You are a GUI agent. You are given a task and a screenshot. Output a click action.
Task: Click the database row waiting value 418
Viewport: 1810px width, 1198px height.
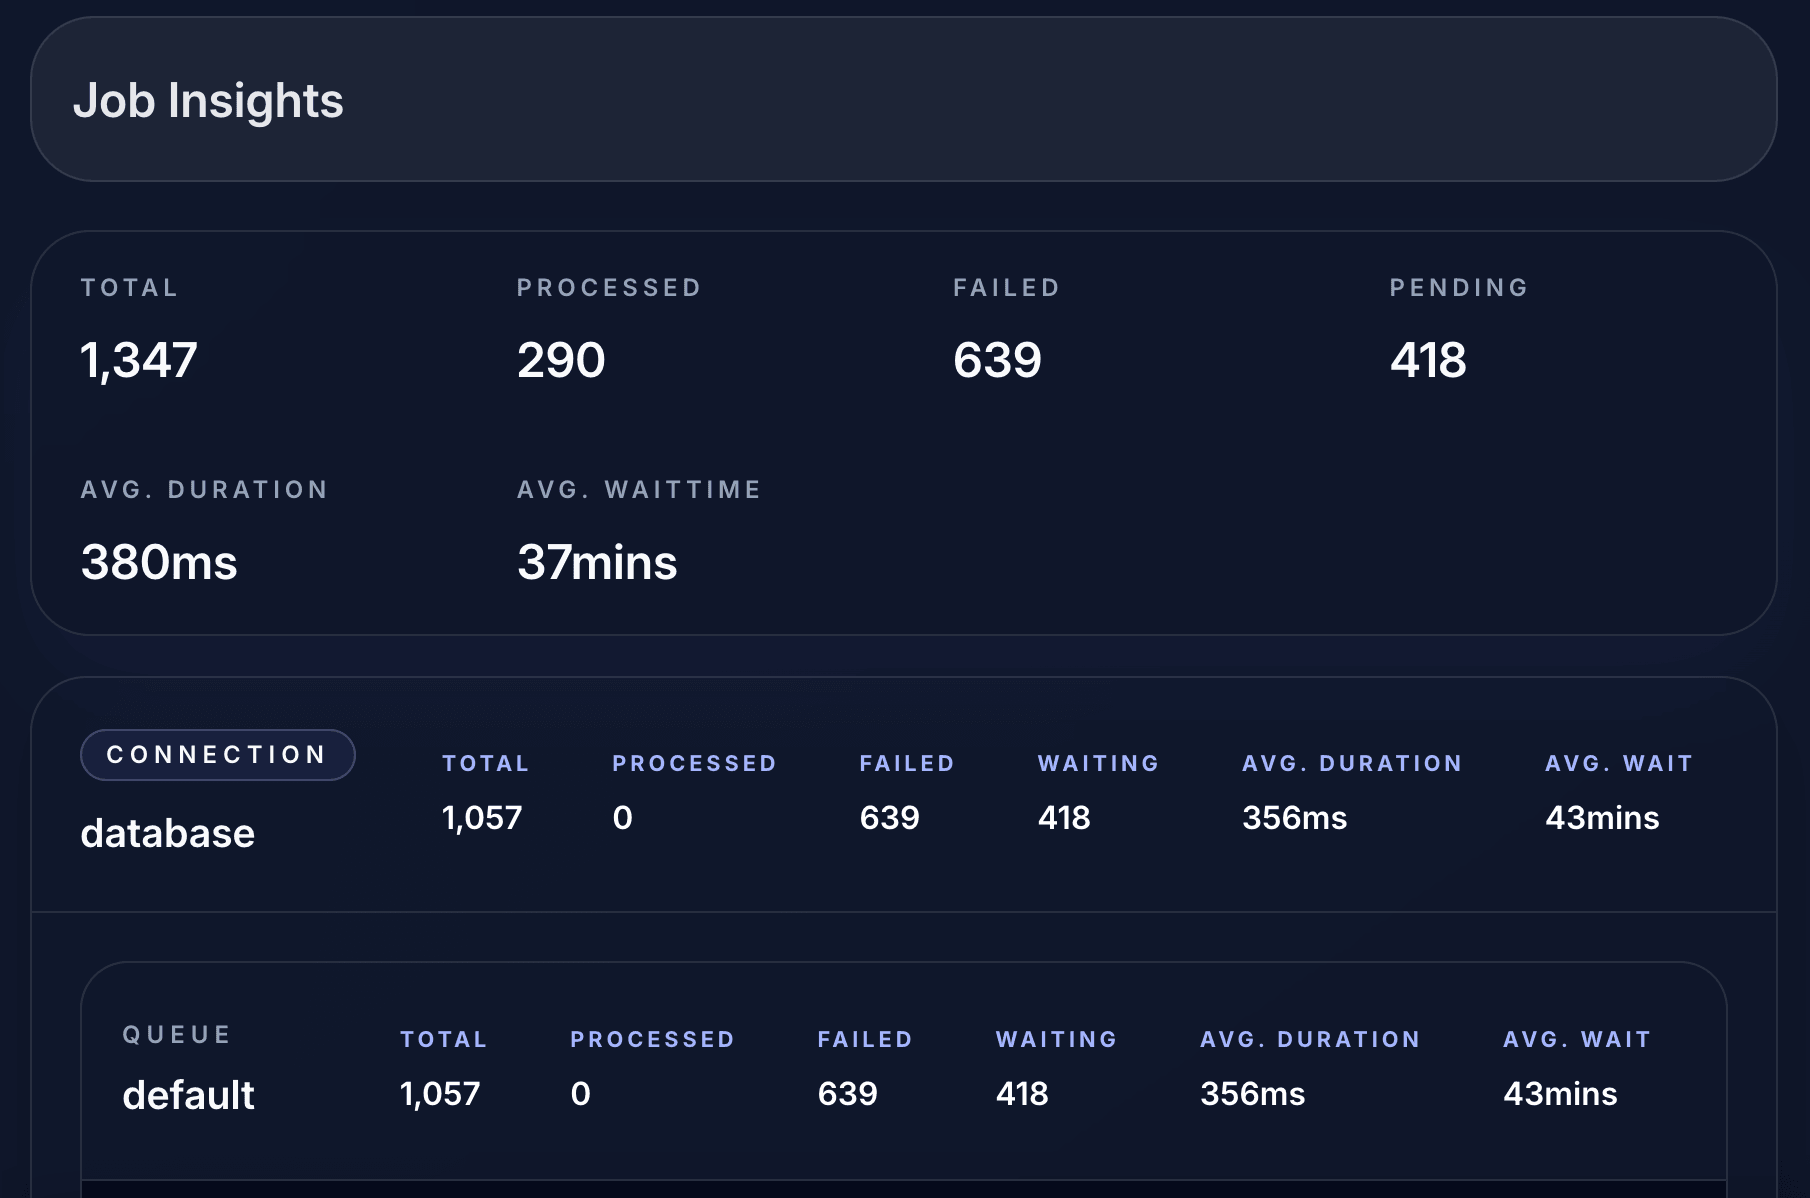[1064, 818]
